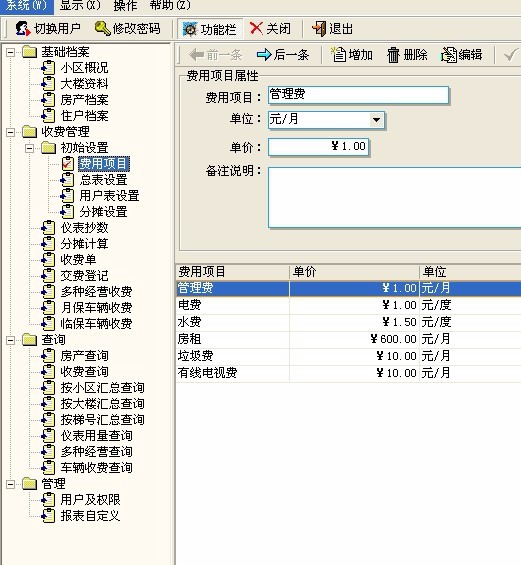Open the 操作 menu
Viewport: 521px width, 565px height.
(125, 5)
